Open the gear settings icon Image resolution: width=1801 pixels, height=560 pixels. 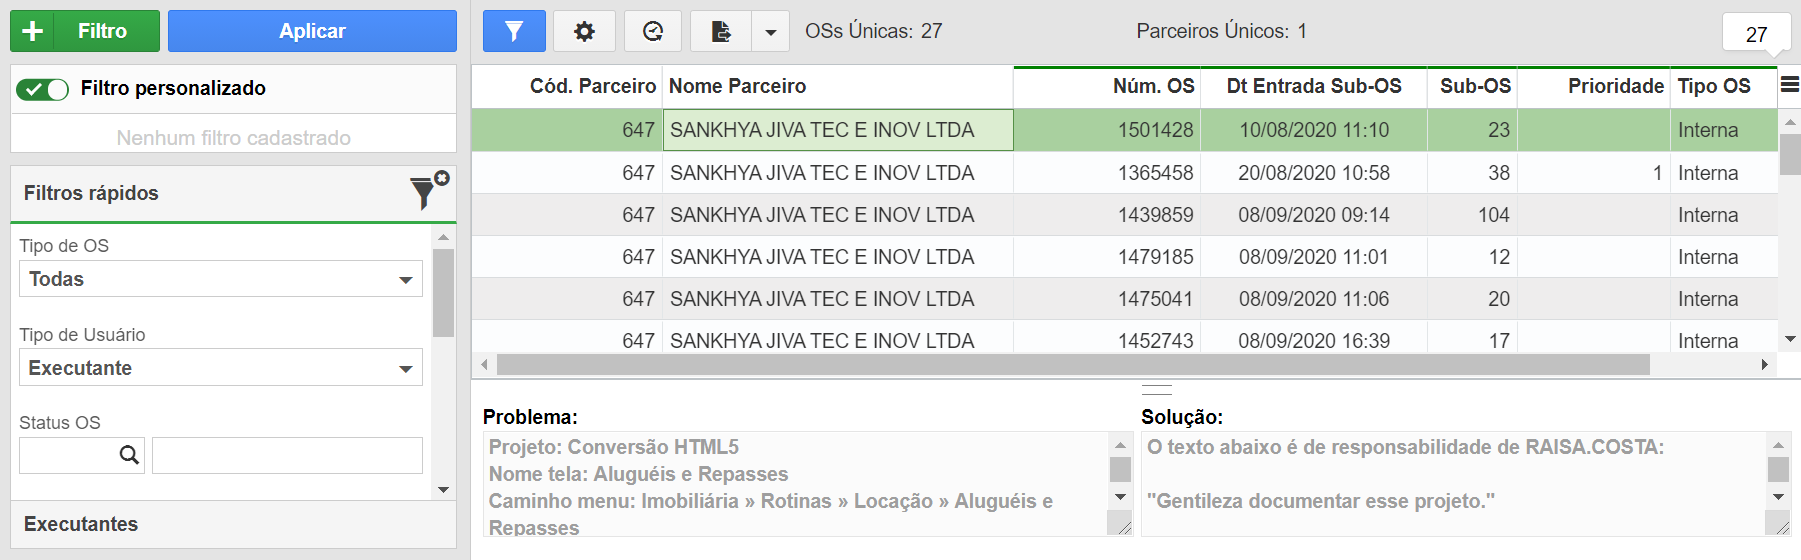(584, 31)
